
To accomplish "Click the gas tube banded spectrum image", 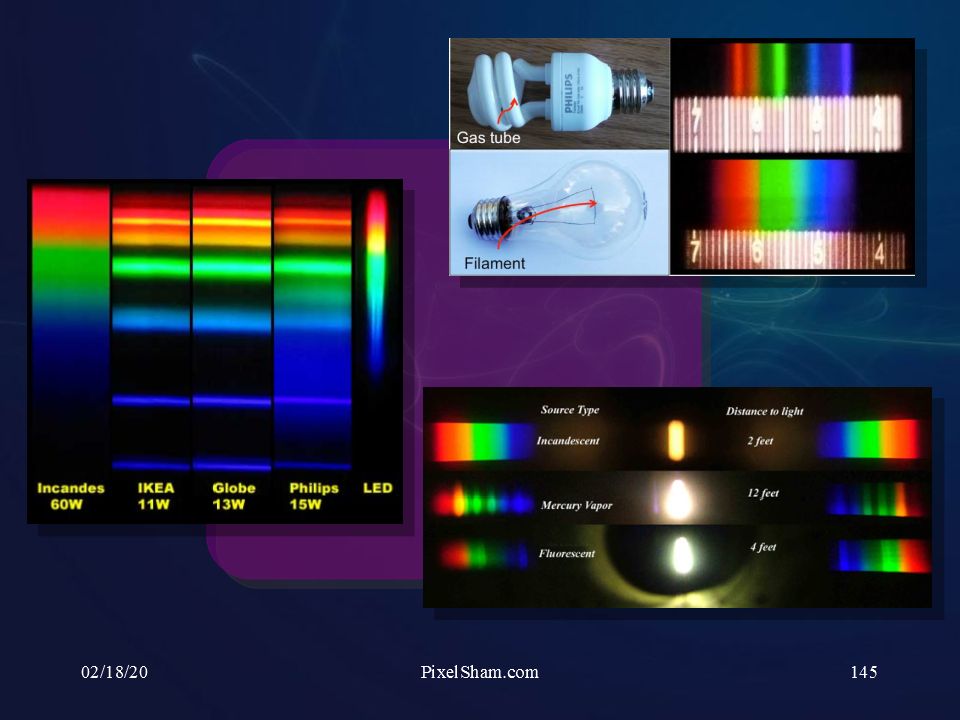I will 792,97.
